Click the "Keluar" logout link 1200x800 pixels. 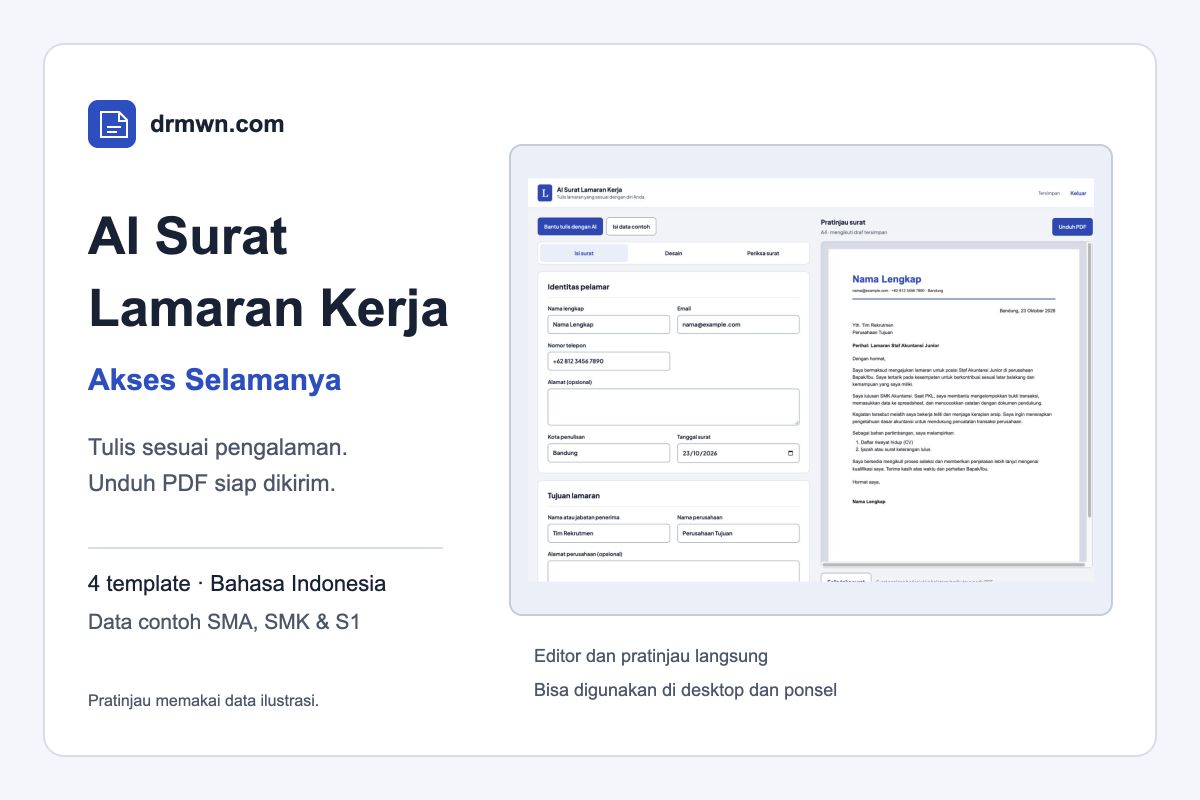tap(1078, 193)
